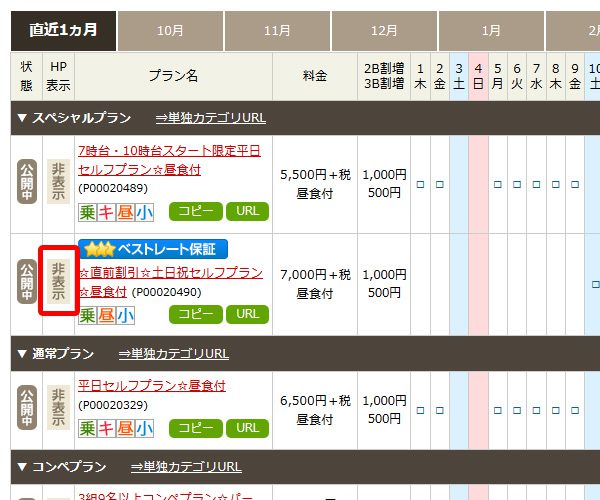
Task: Click the 昼 icon for plan P00020489
Action: pos(125,212)
